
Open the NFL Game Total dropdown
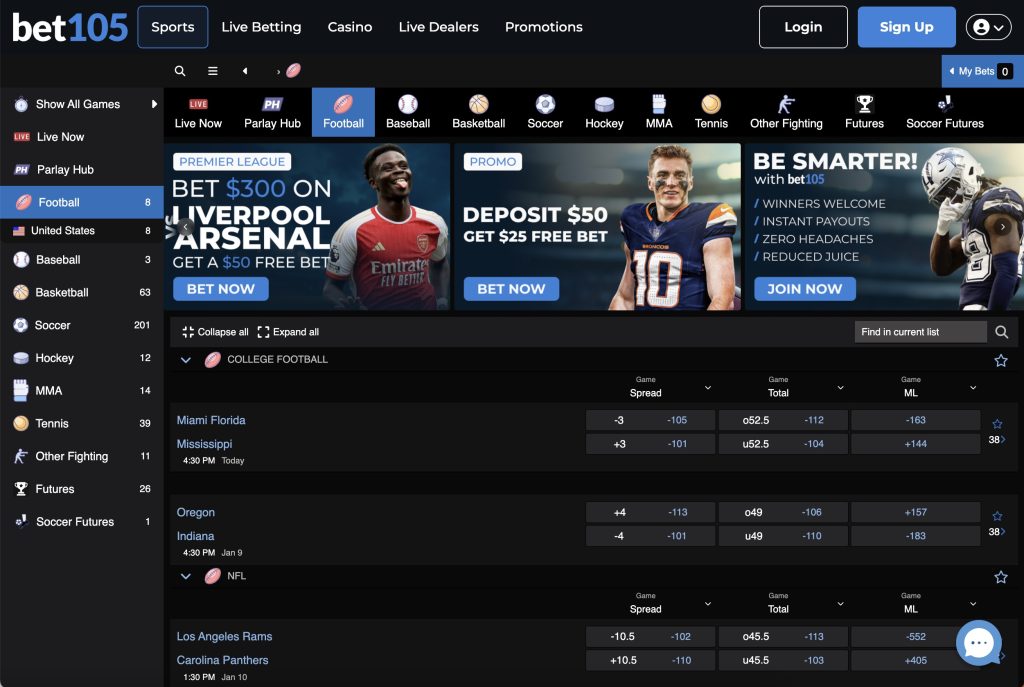point(840,604)
